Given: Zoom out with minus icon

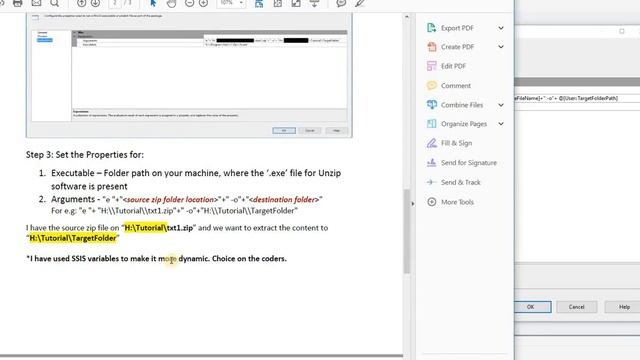Looking at the screenshot, I should coord(189,3).
